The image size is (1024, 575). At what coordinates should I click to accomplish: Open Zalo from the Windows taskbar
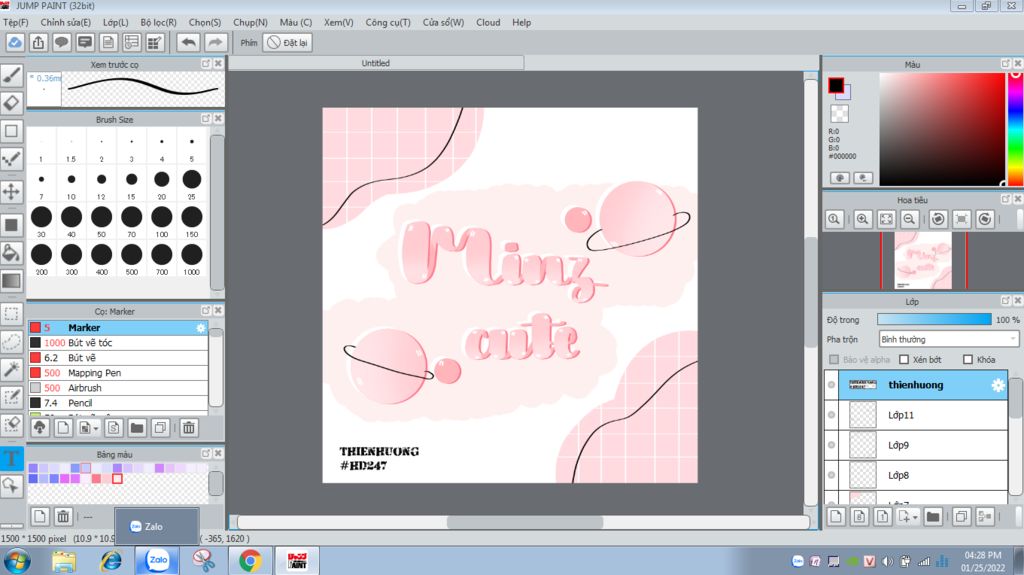[158, 561]
